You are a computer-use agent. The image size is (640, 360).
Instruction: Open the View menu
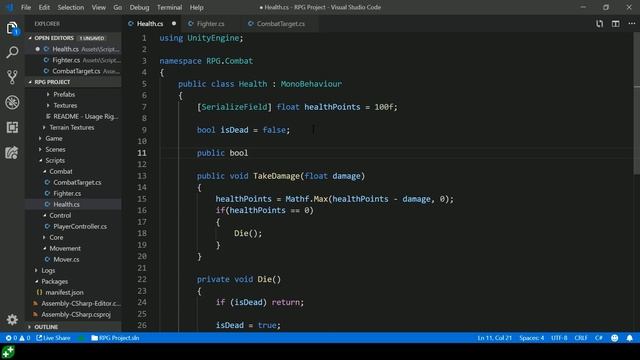tap(98, 7)
